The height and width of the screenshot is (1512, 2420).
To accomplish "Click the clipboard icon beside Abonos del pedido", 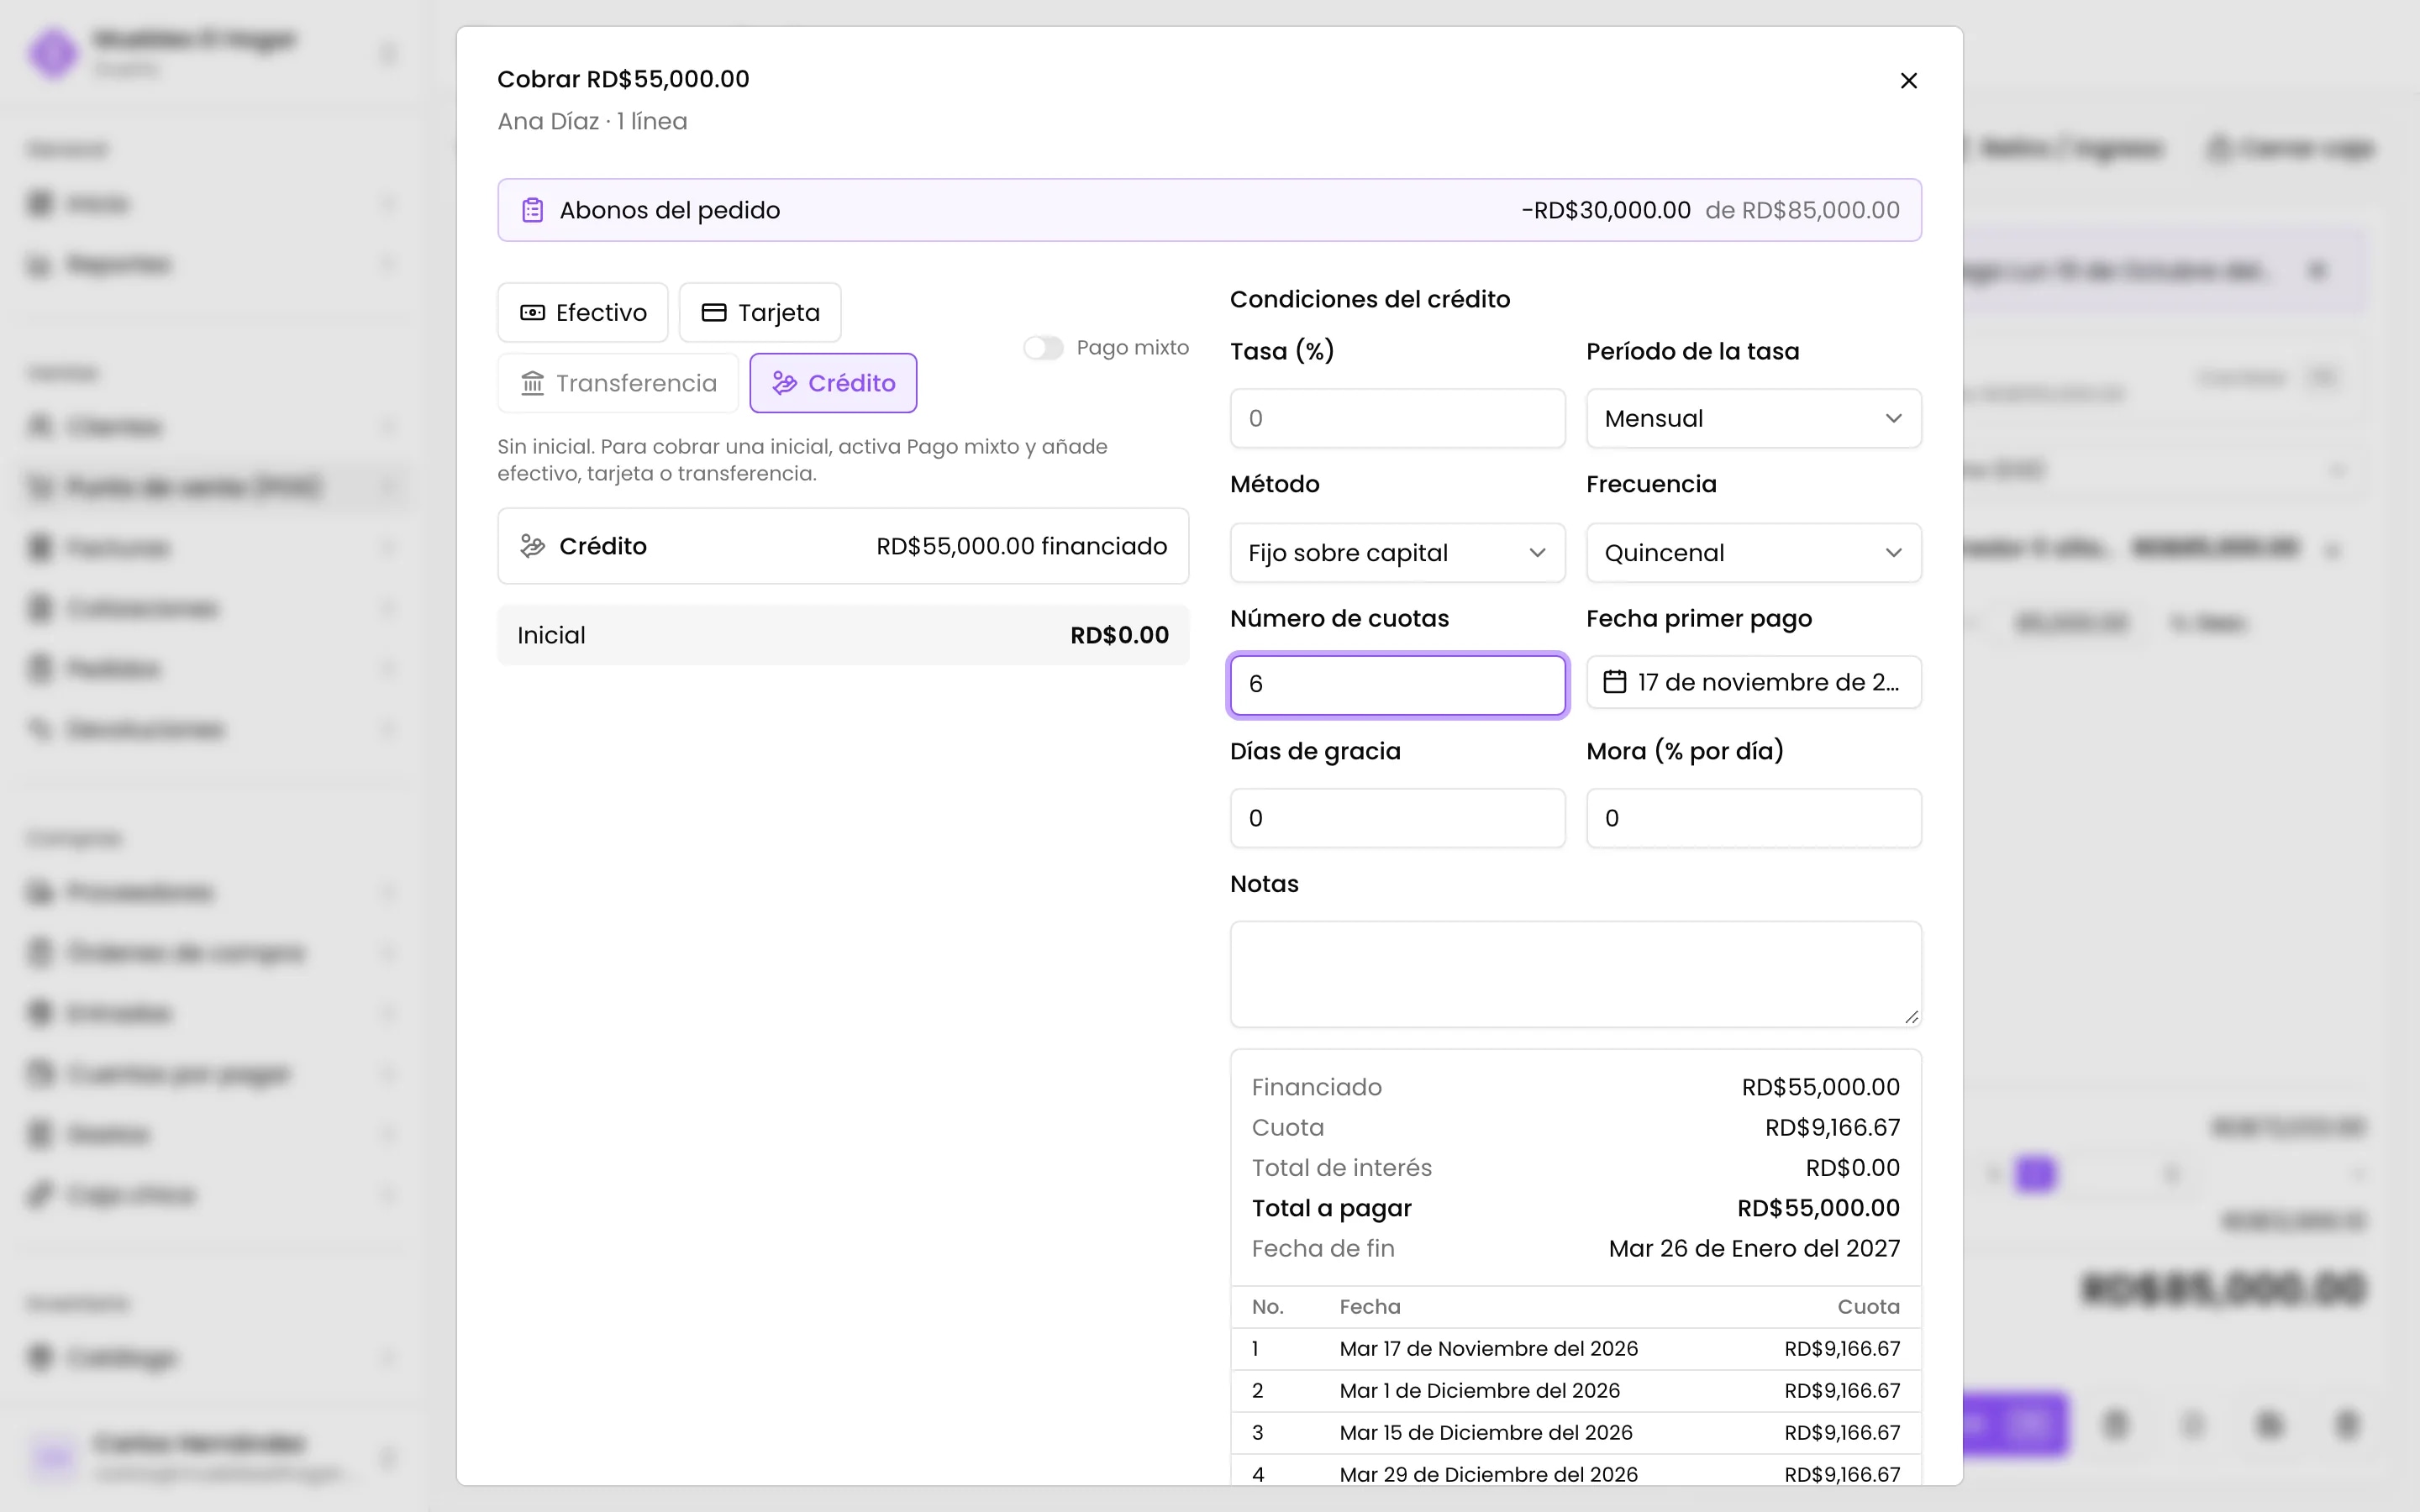I will (532, 210).
